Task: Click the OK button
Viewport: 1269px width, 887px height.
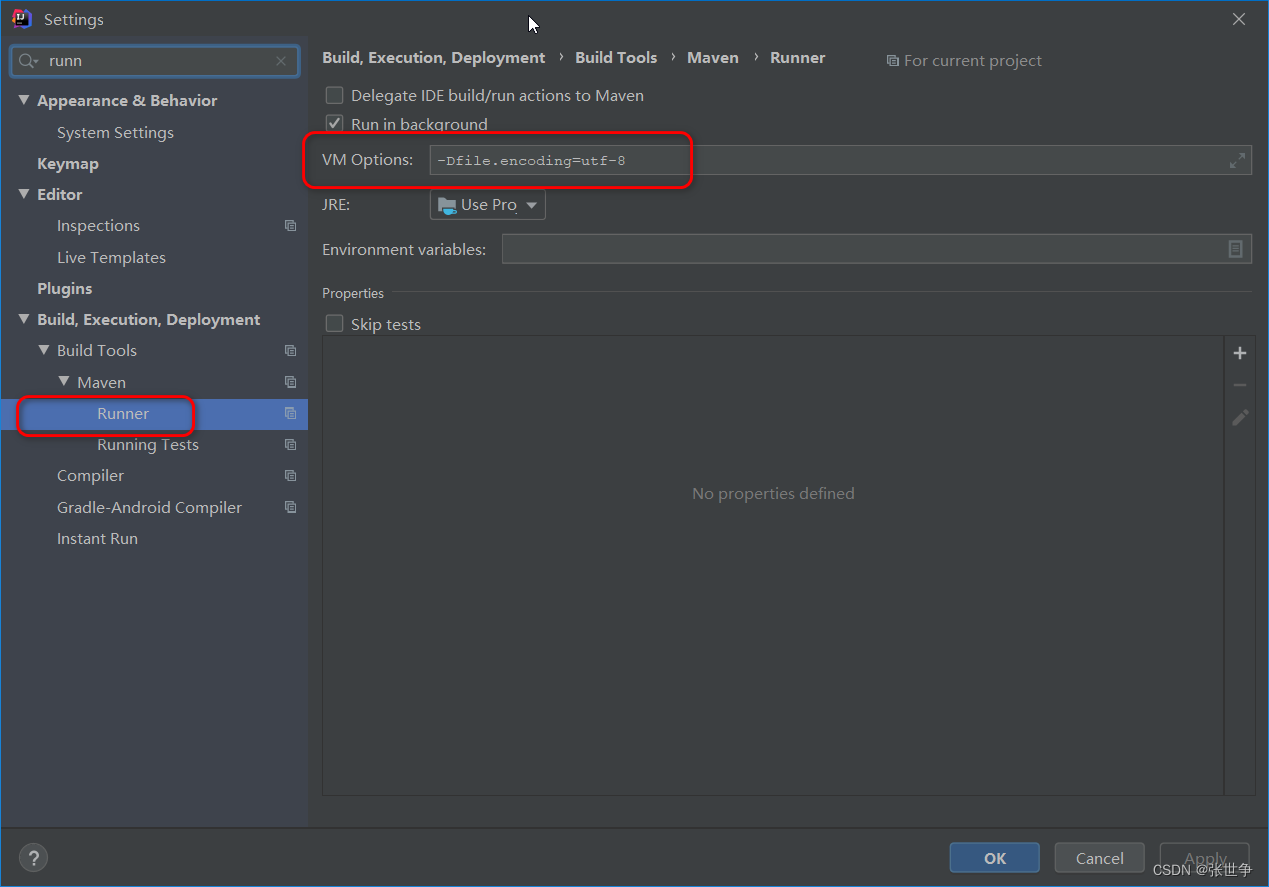Action: tap(995, 858)
